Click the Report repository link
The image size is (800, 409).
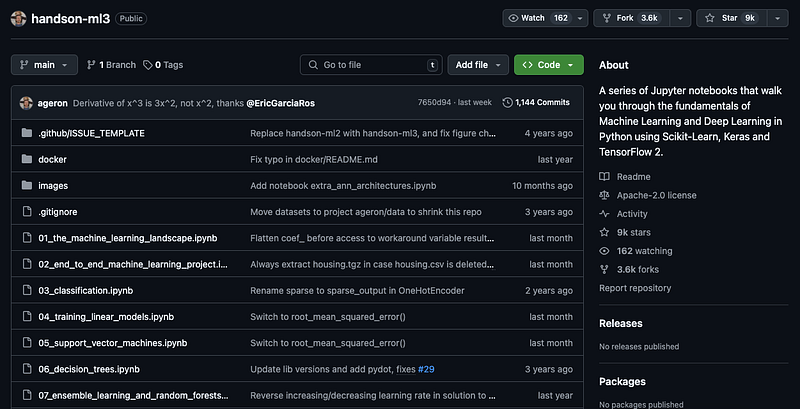[635, 288]
